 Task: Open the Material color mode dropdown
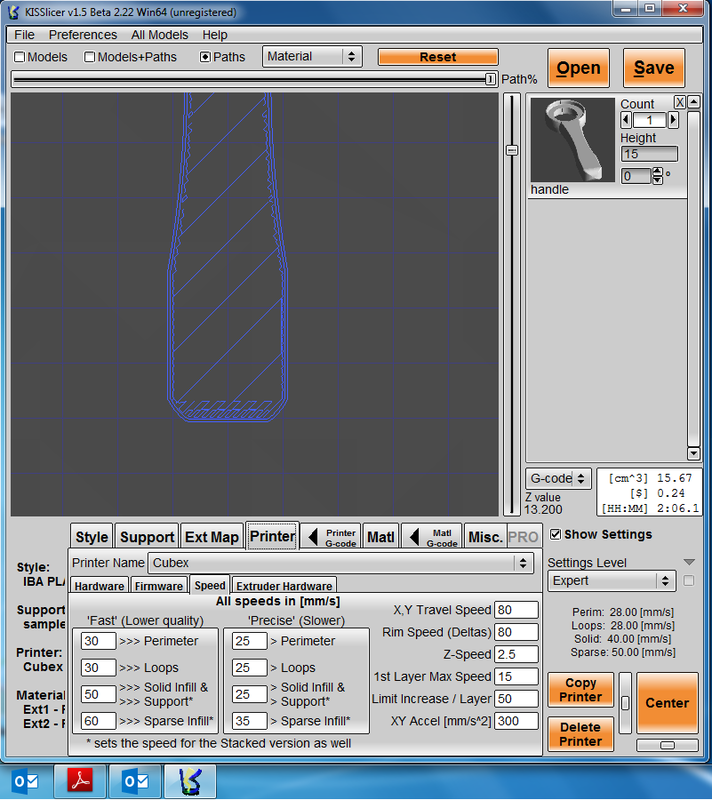(x=312, y=56)
